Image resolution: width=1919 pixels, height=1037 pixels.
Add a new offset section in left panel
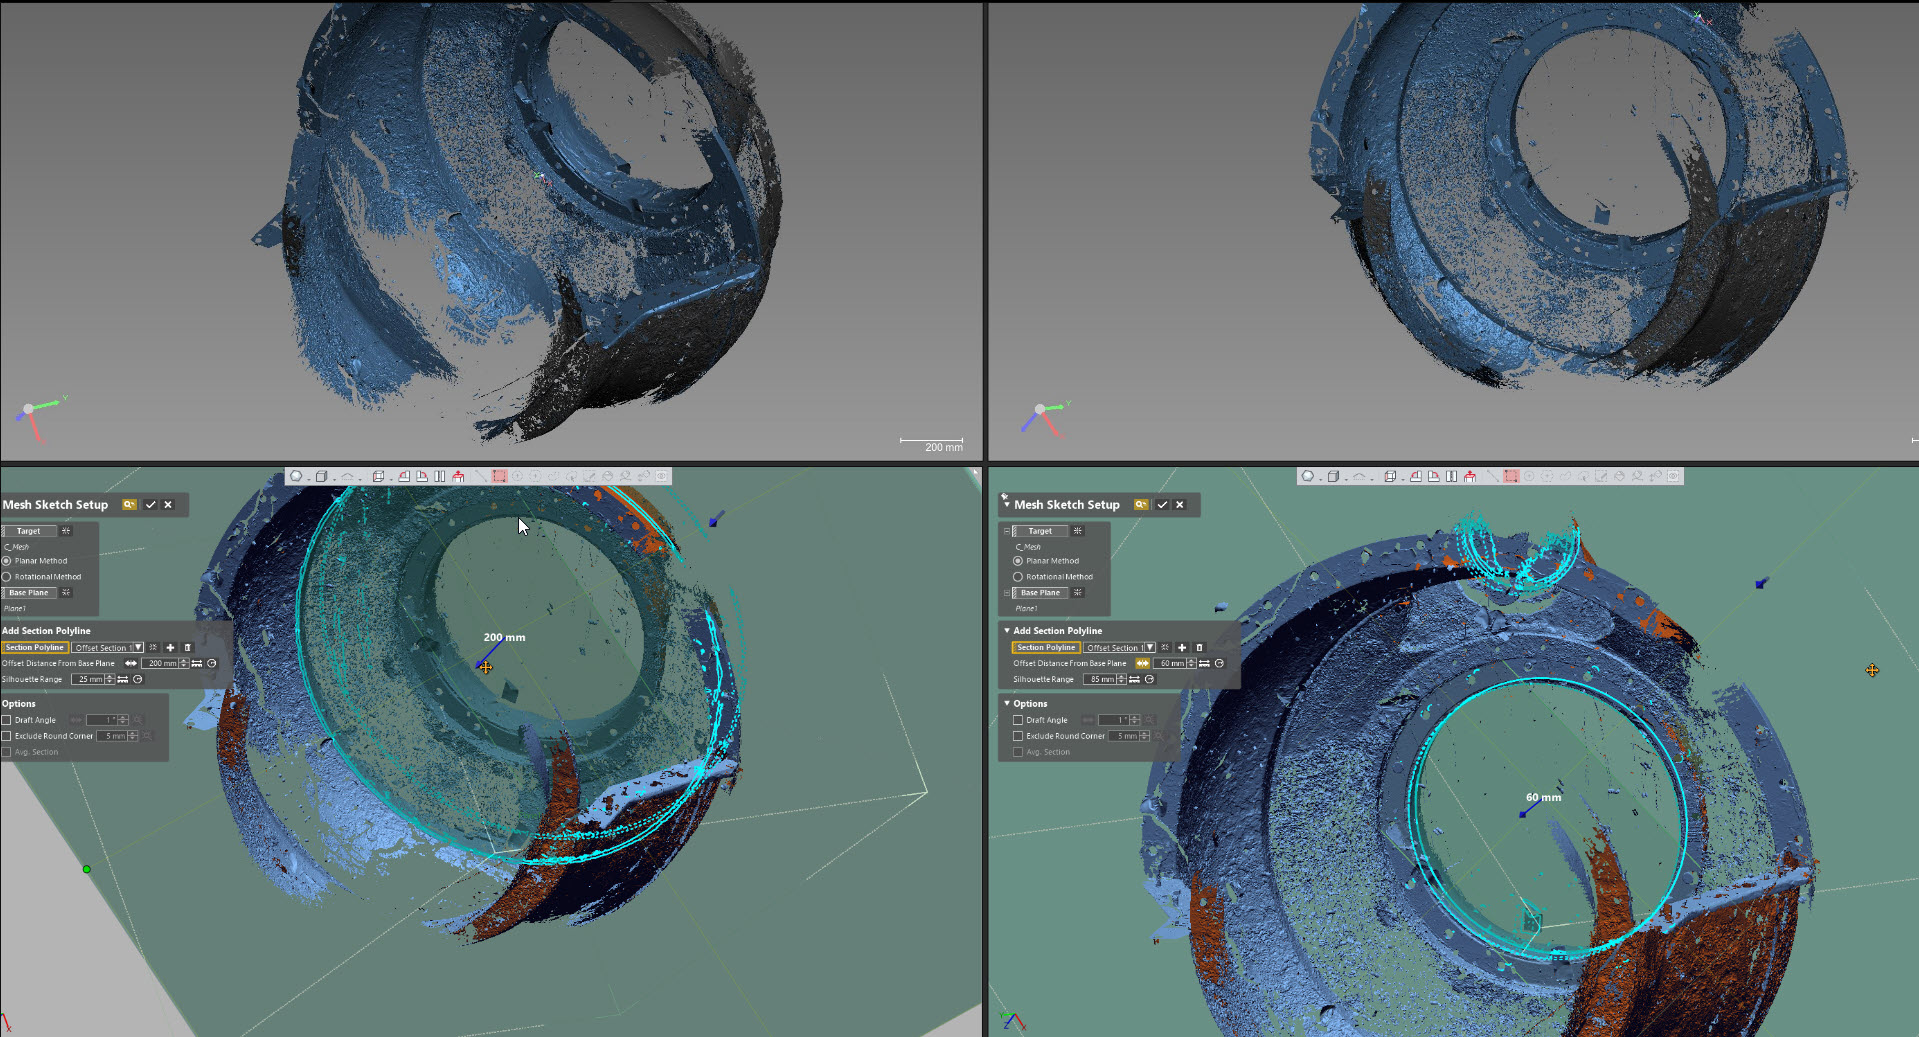pos(170,648)
